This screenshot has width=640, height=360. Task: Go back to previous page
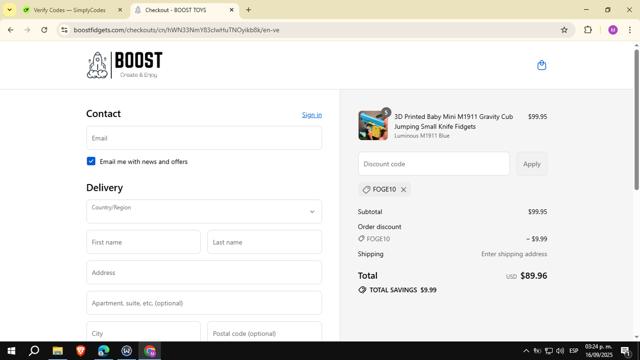pos(11,30)
